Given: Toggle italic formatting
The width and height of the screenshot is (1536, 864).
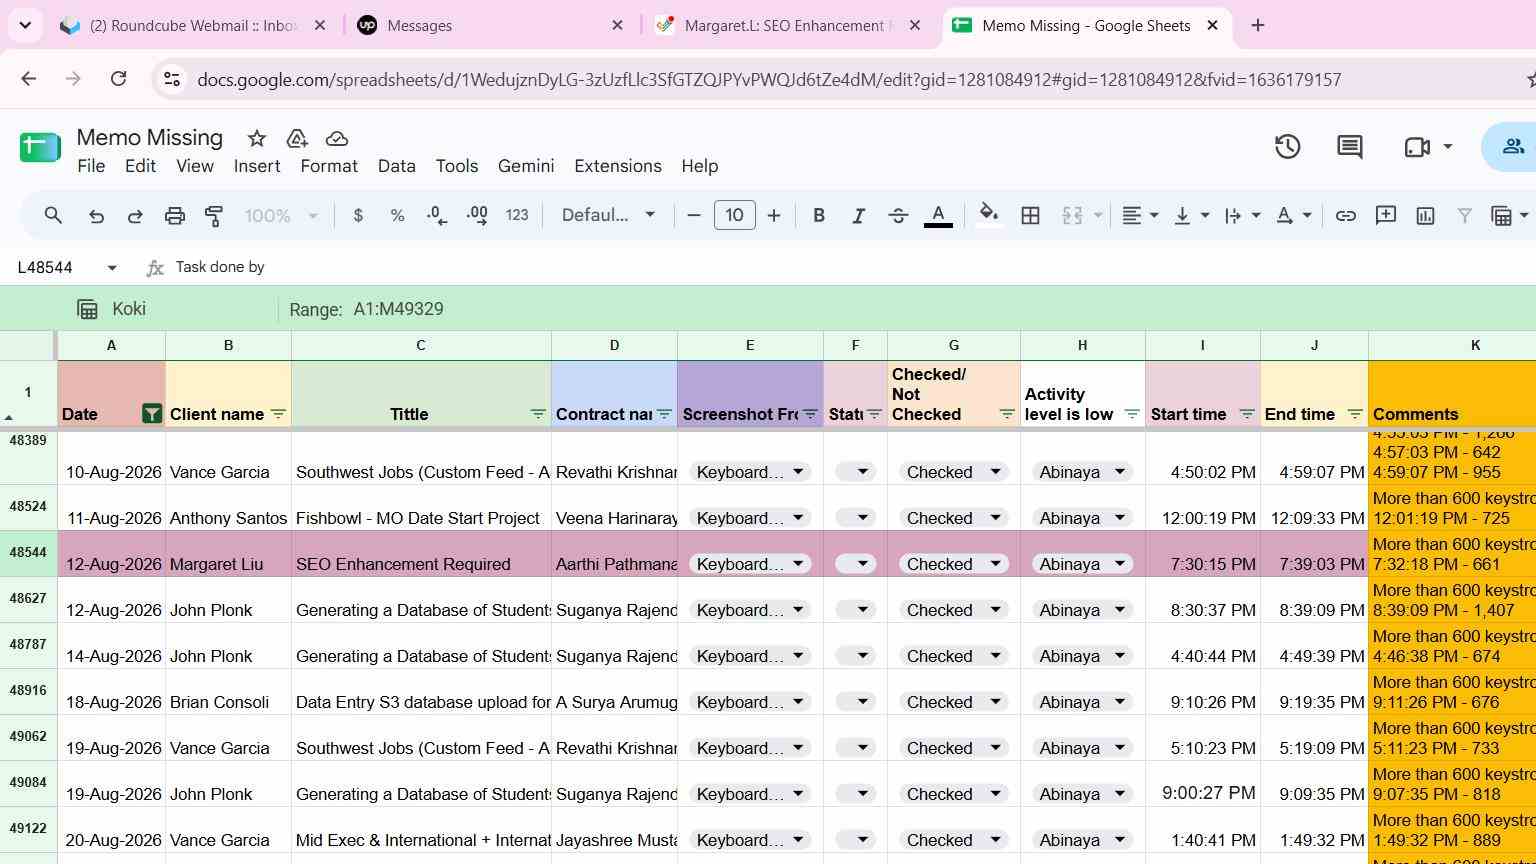Looking at the screenshot, I should click(858, 215).
